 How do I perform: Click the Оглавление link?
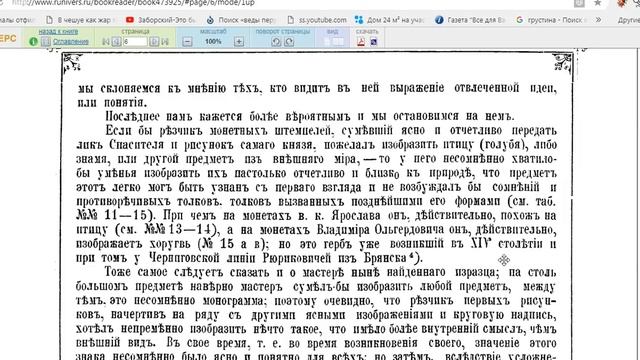(x=71, y=41)
